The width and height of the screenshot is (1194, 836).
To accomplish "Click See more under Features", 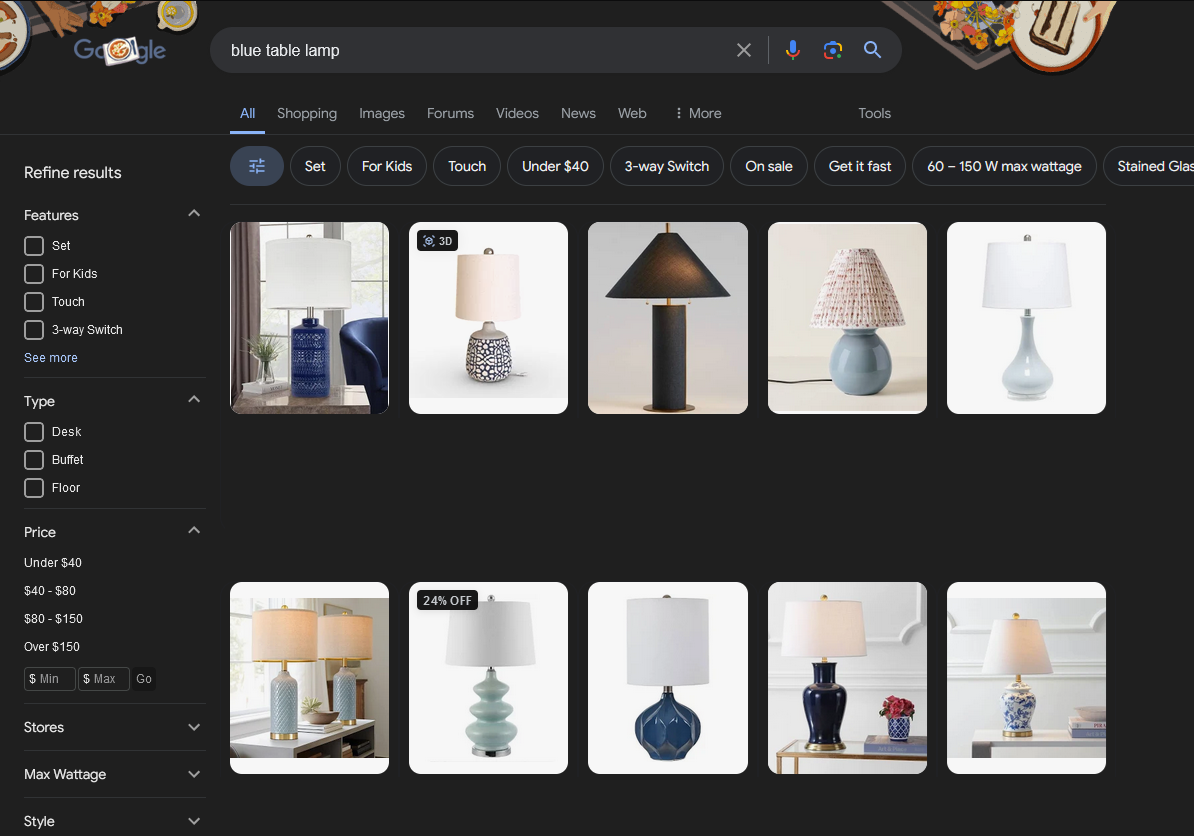I will click(51, 358).
